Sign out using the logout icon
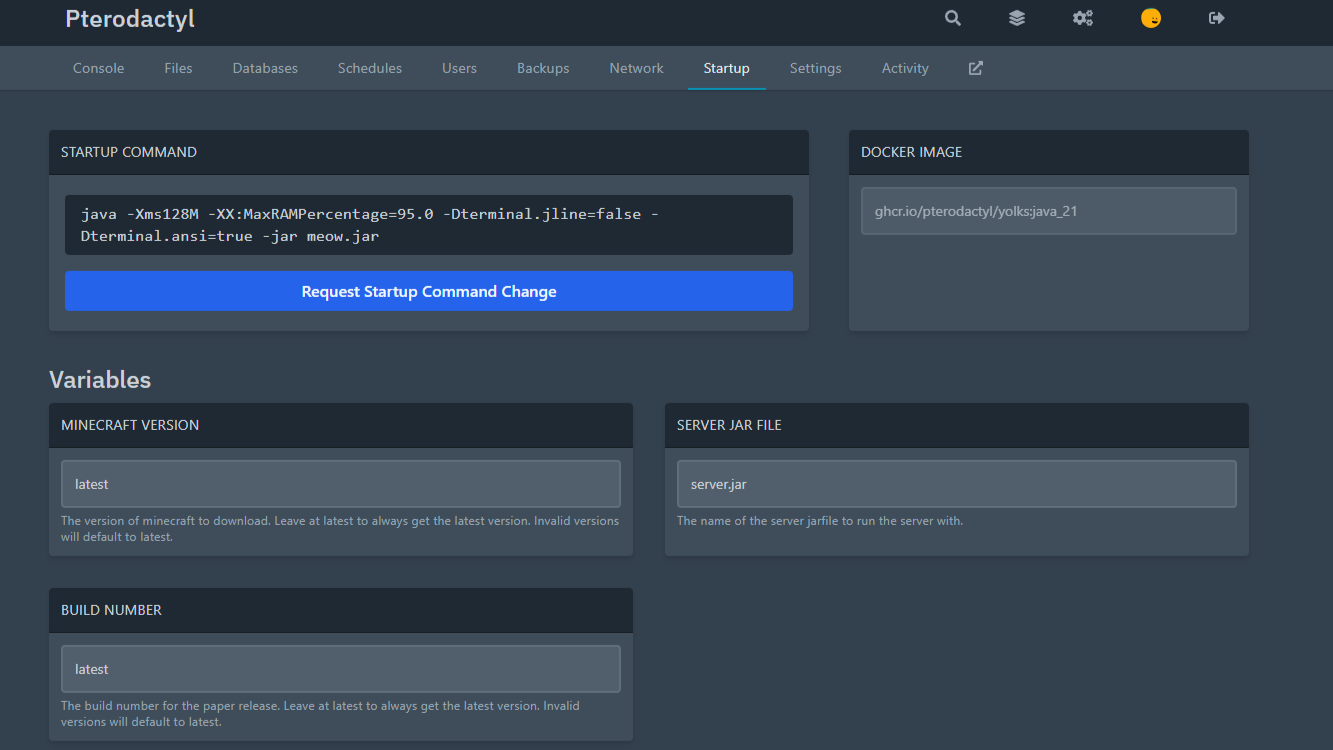The height and width of the screenshot is (750, 1333). 1216,18
